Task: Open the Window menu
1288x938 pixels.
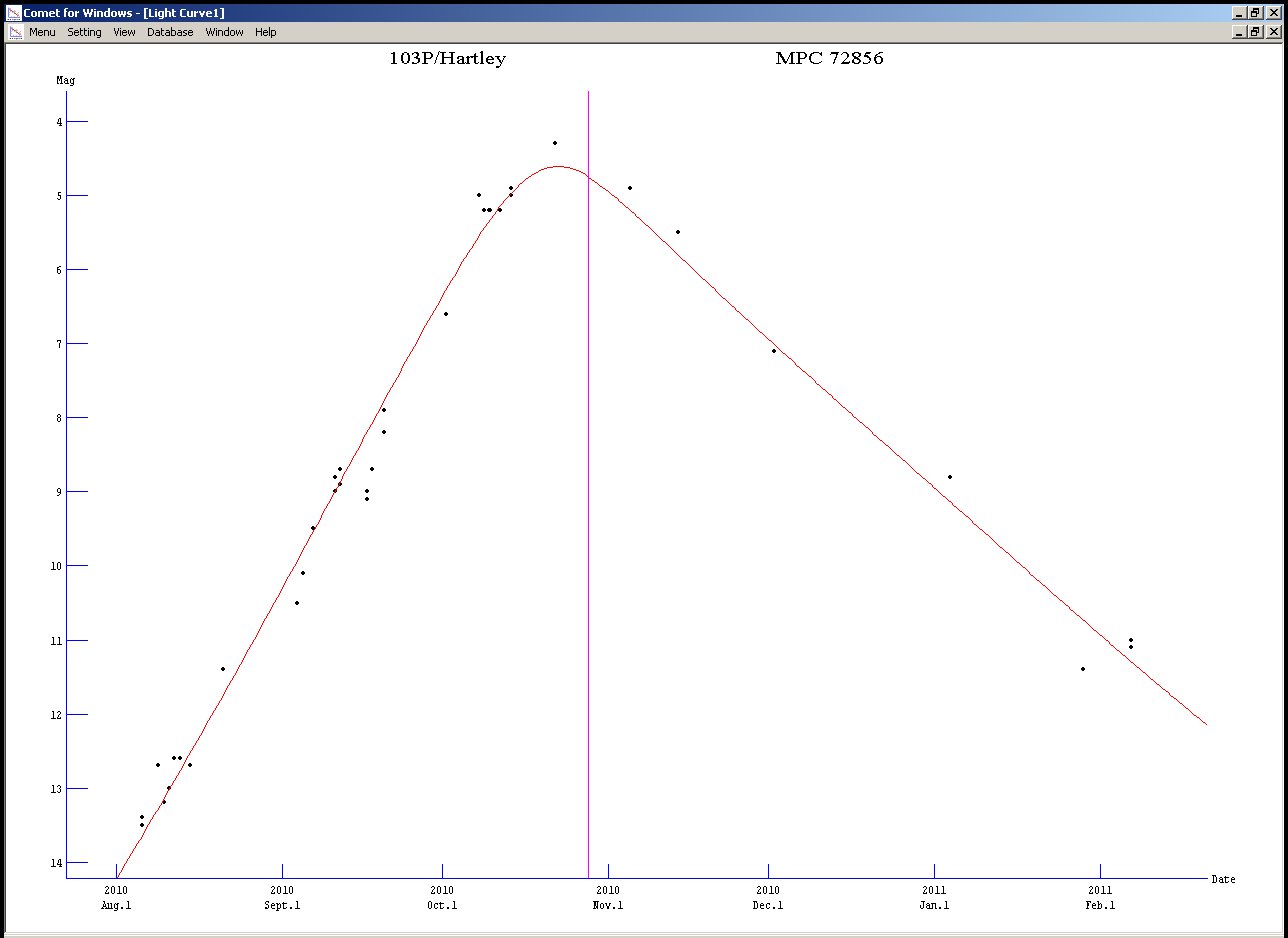Action: (224, 32)
